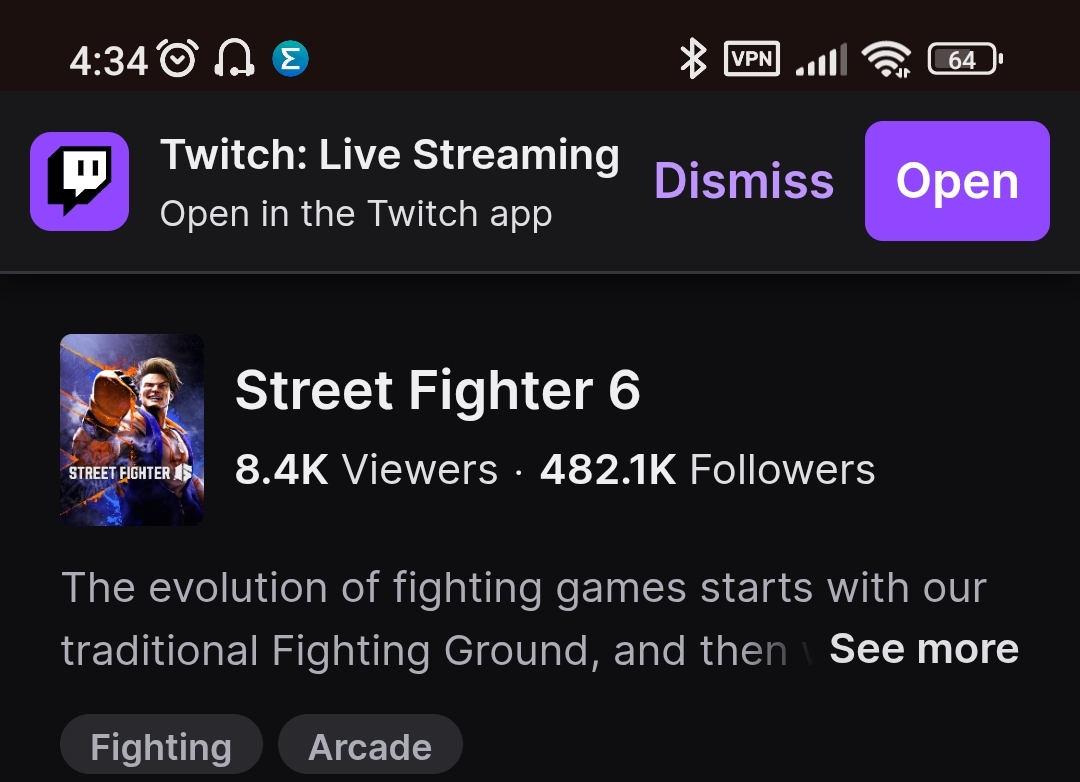This screenshot has width=1080, height=782.
Task: Tap the blue sigma notification icon
Action: coord(290,59)
